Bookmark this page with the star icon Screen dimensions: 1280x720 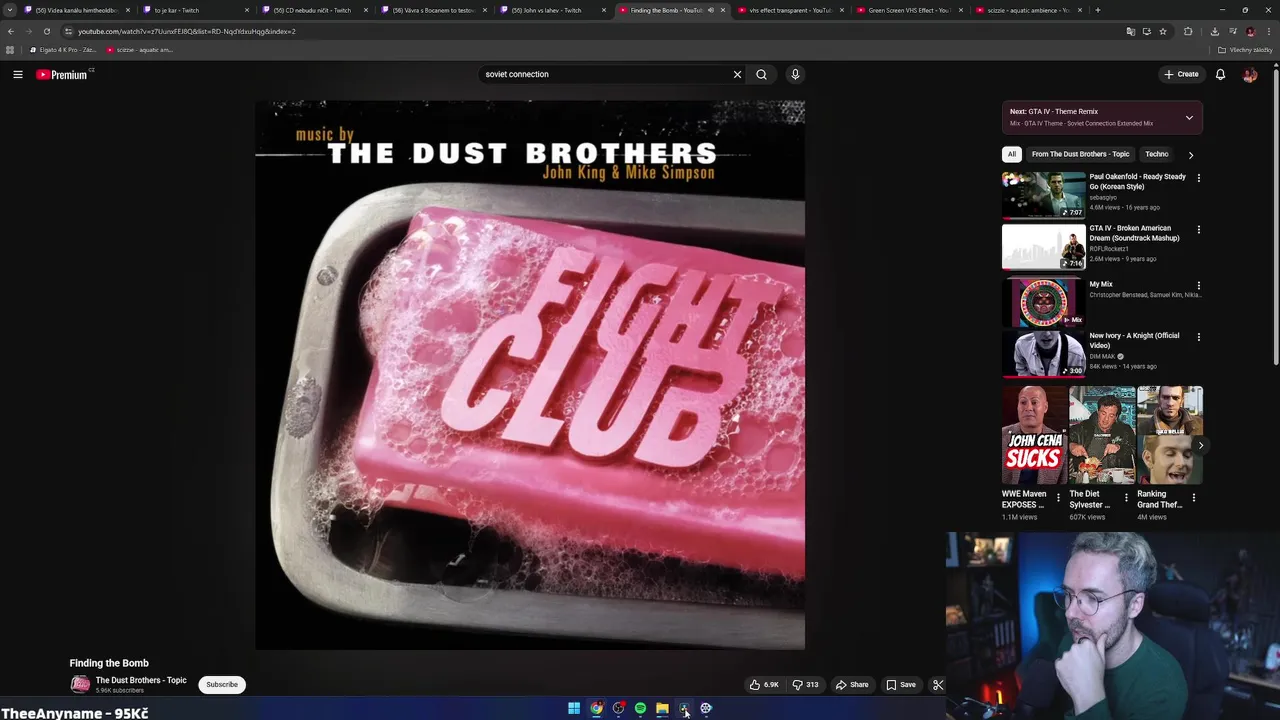(1163, 31)
